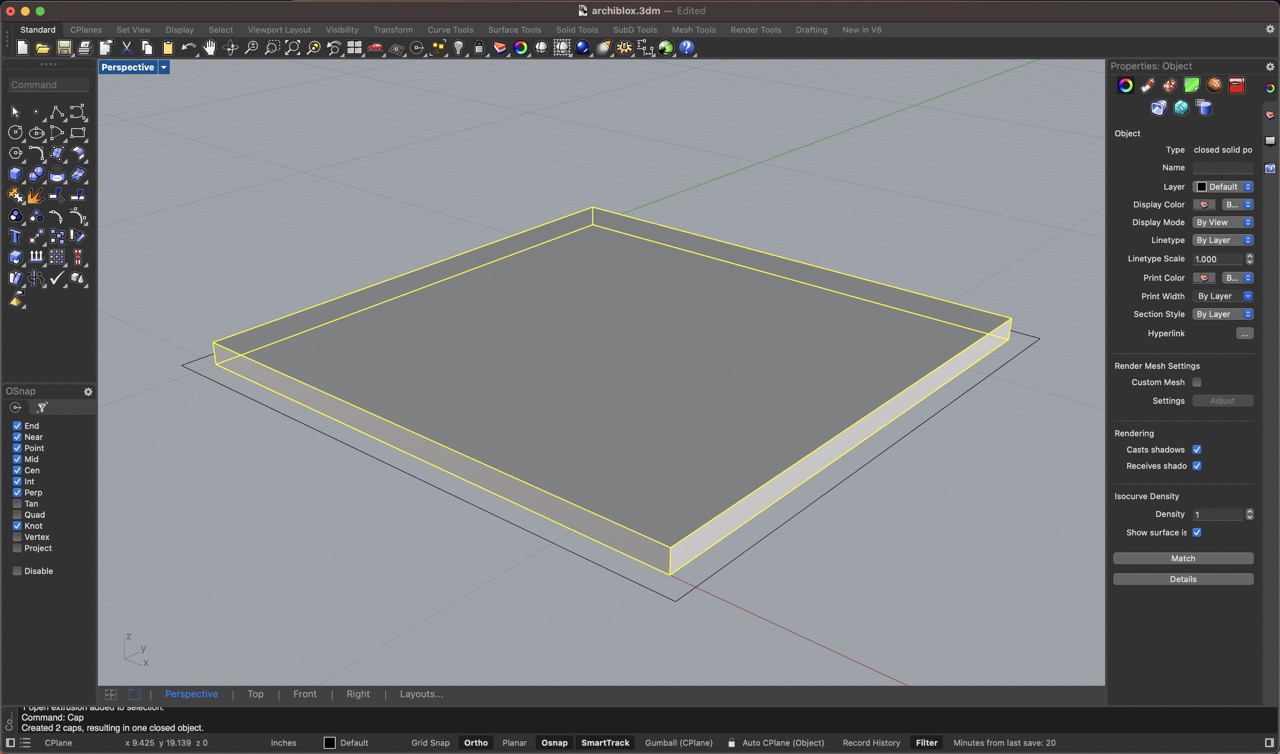Select the Ellipse tool in sidebar
Screen dimensions: 1280x754
pos(36,133)
